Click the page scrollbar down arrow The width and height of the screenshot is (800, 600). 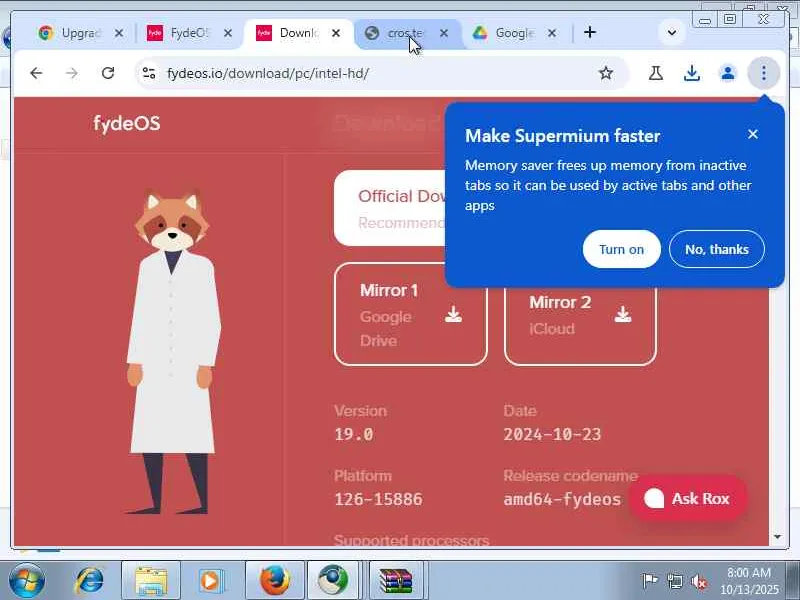coord(777,537)
